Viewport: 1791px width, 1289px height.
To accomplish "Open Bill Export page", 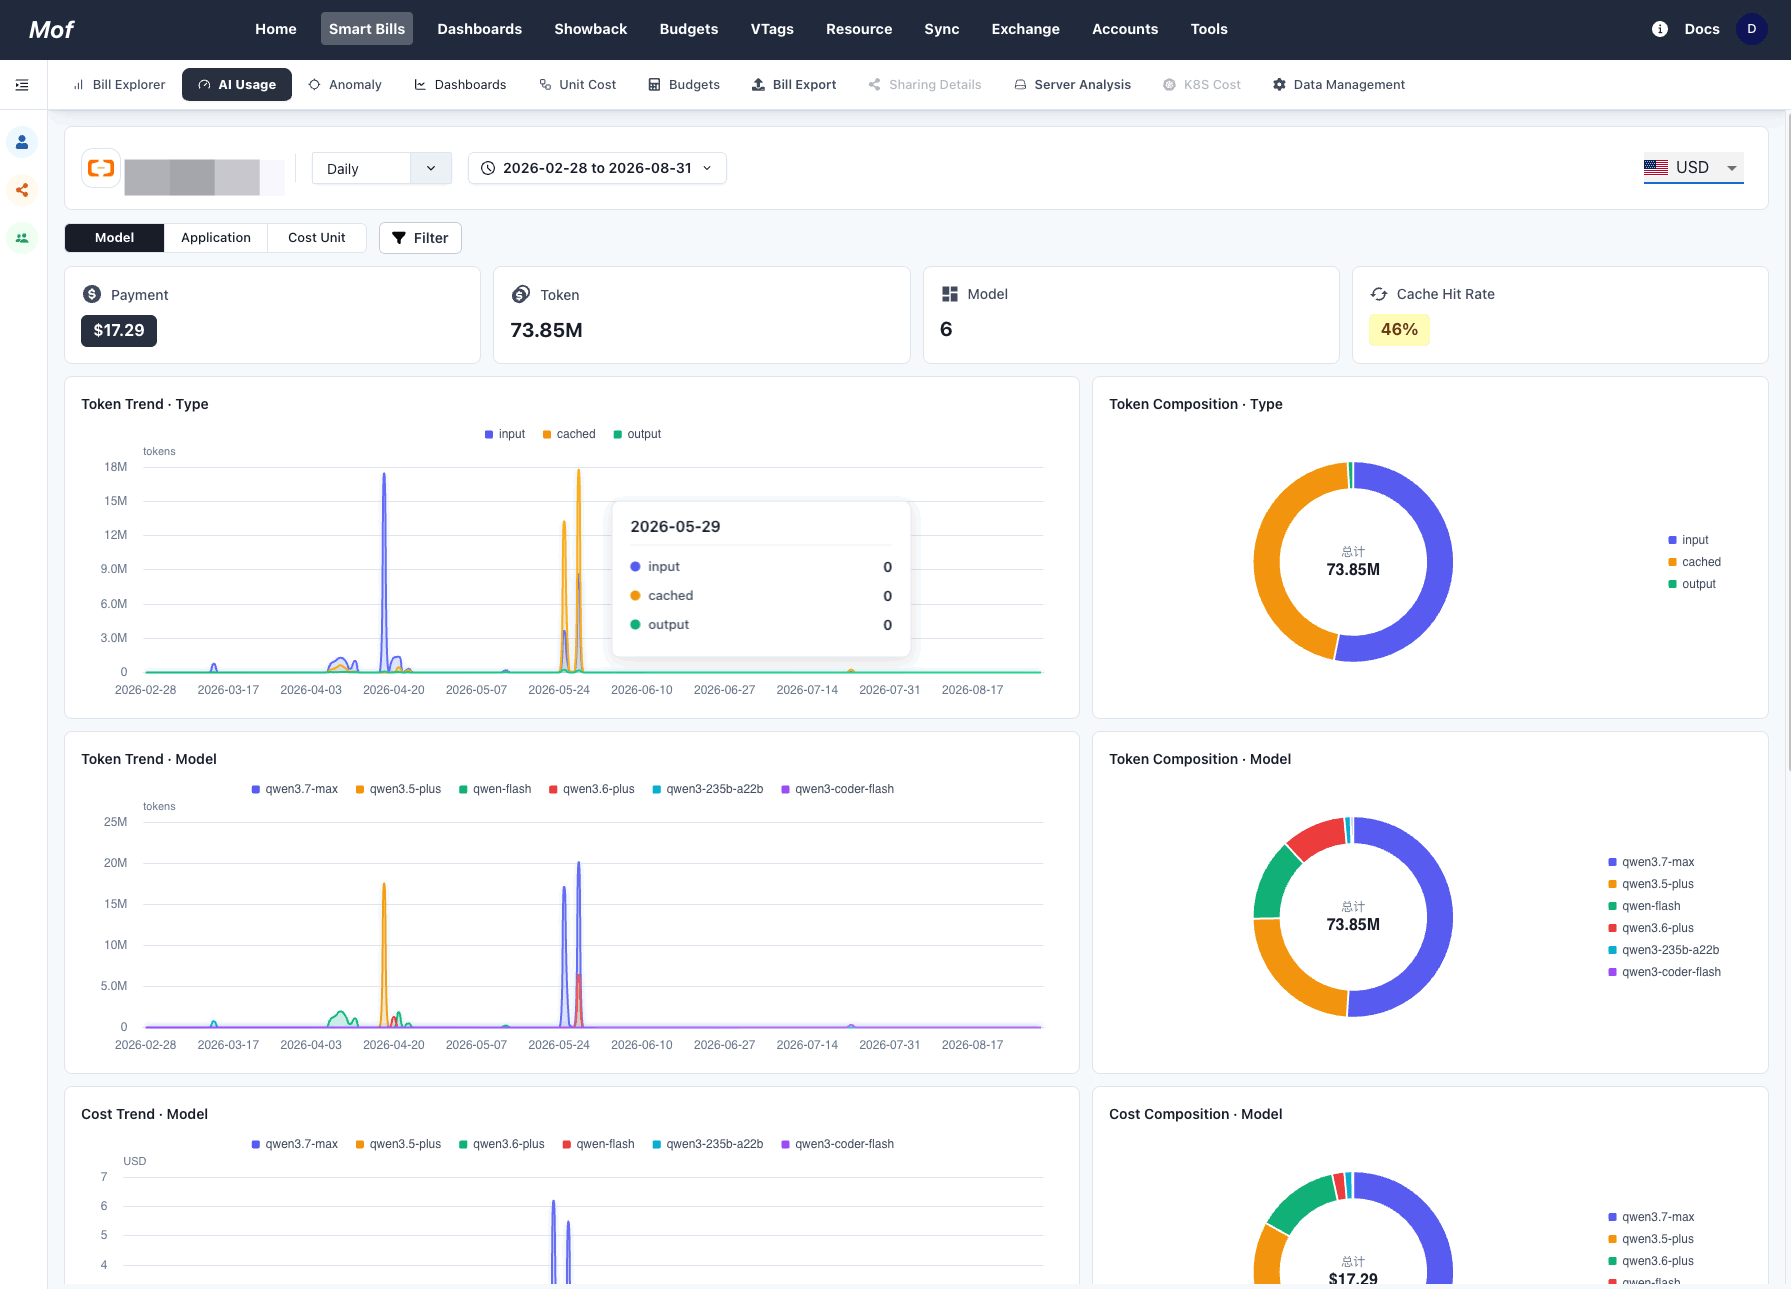I will 794,85.
